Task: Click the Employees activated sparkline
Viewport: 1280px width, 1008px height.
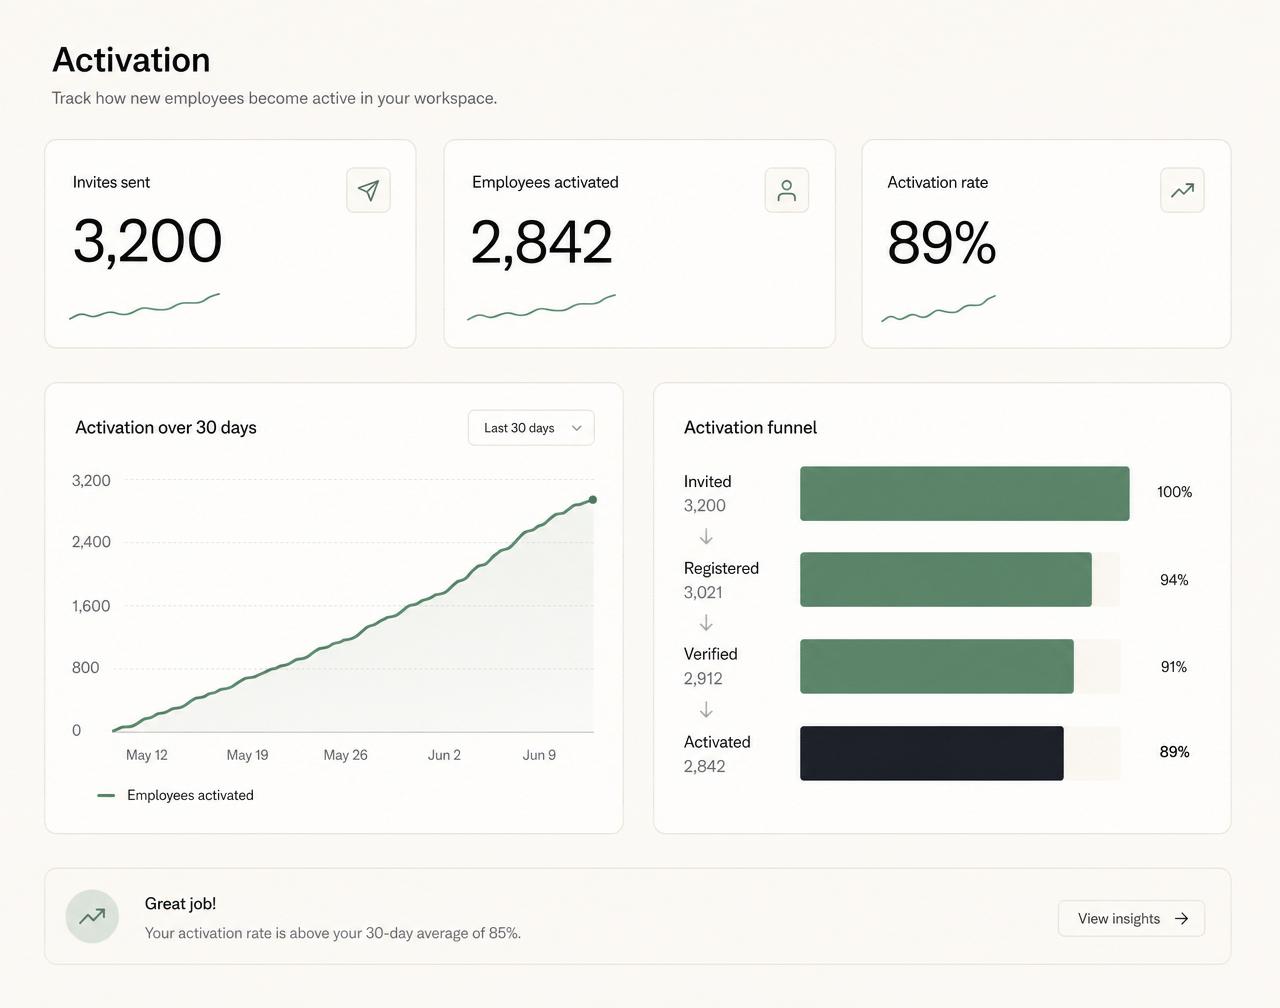Action: (x=542, y=308)
